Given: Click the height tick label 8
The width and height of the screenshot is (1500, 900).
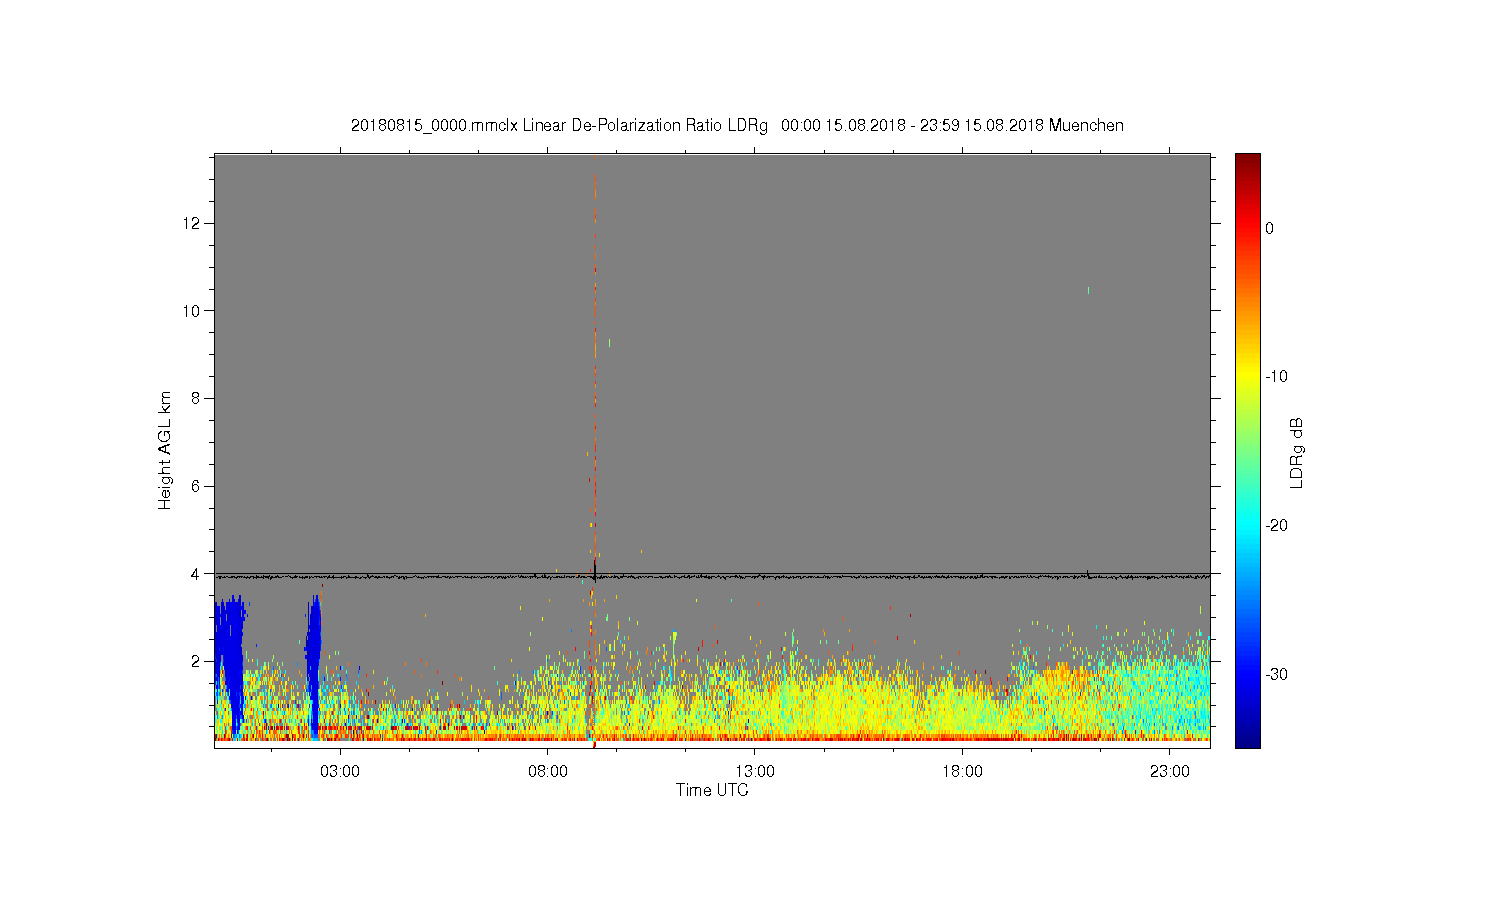Looking at the screenshot, I should point(197,398).
